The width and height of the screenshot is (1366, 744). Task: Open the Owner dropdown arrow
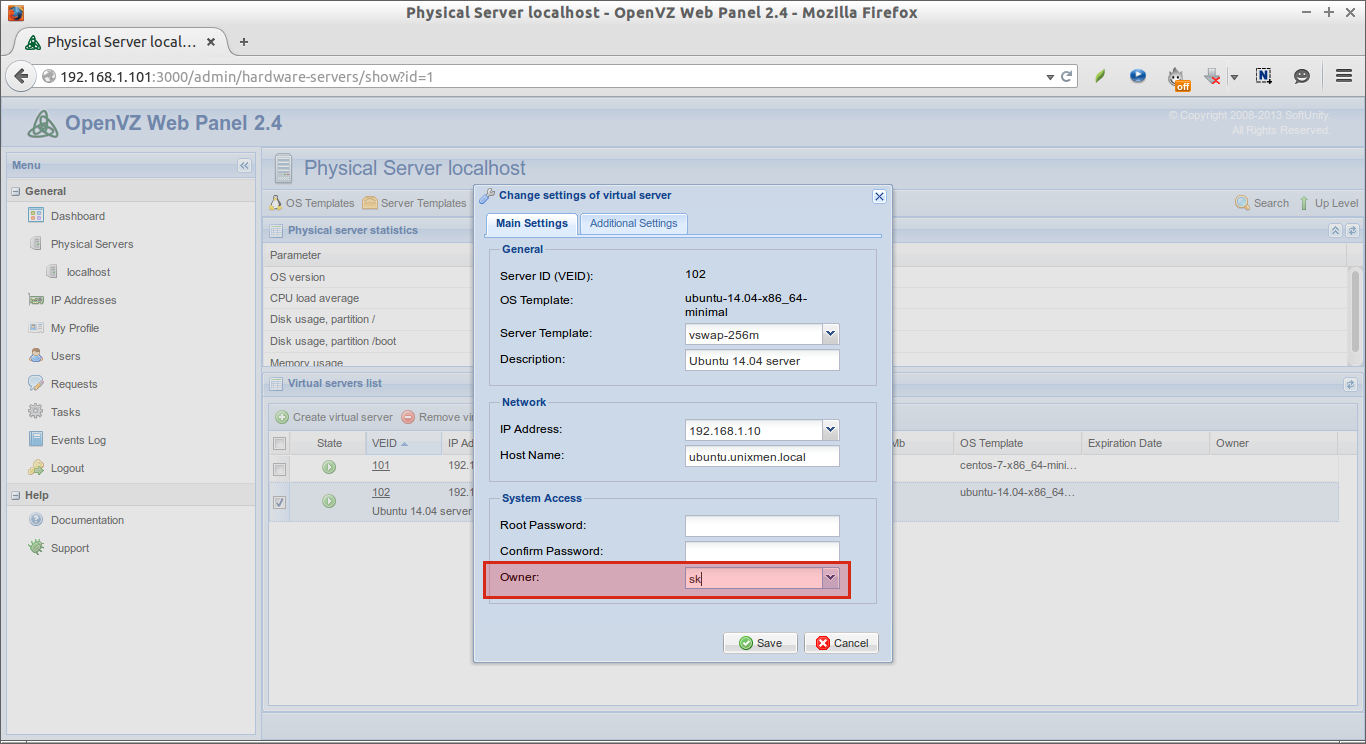830,578
